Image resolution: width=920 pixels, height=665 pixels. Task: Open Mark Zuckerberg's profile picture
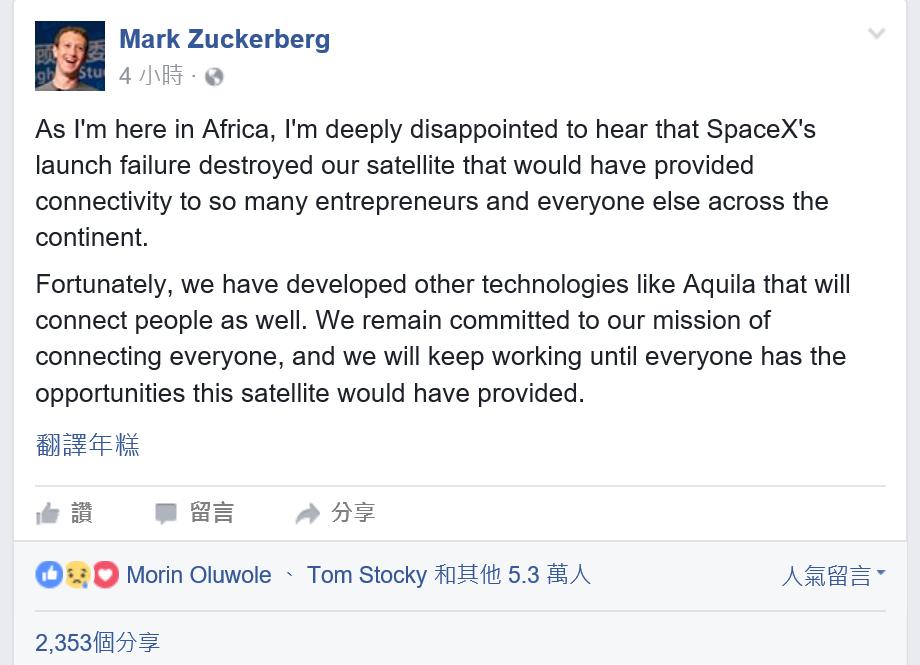[x=70, y=56]
